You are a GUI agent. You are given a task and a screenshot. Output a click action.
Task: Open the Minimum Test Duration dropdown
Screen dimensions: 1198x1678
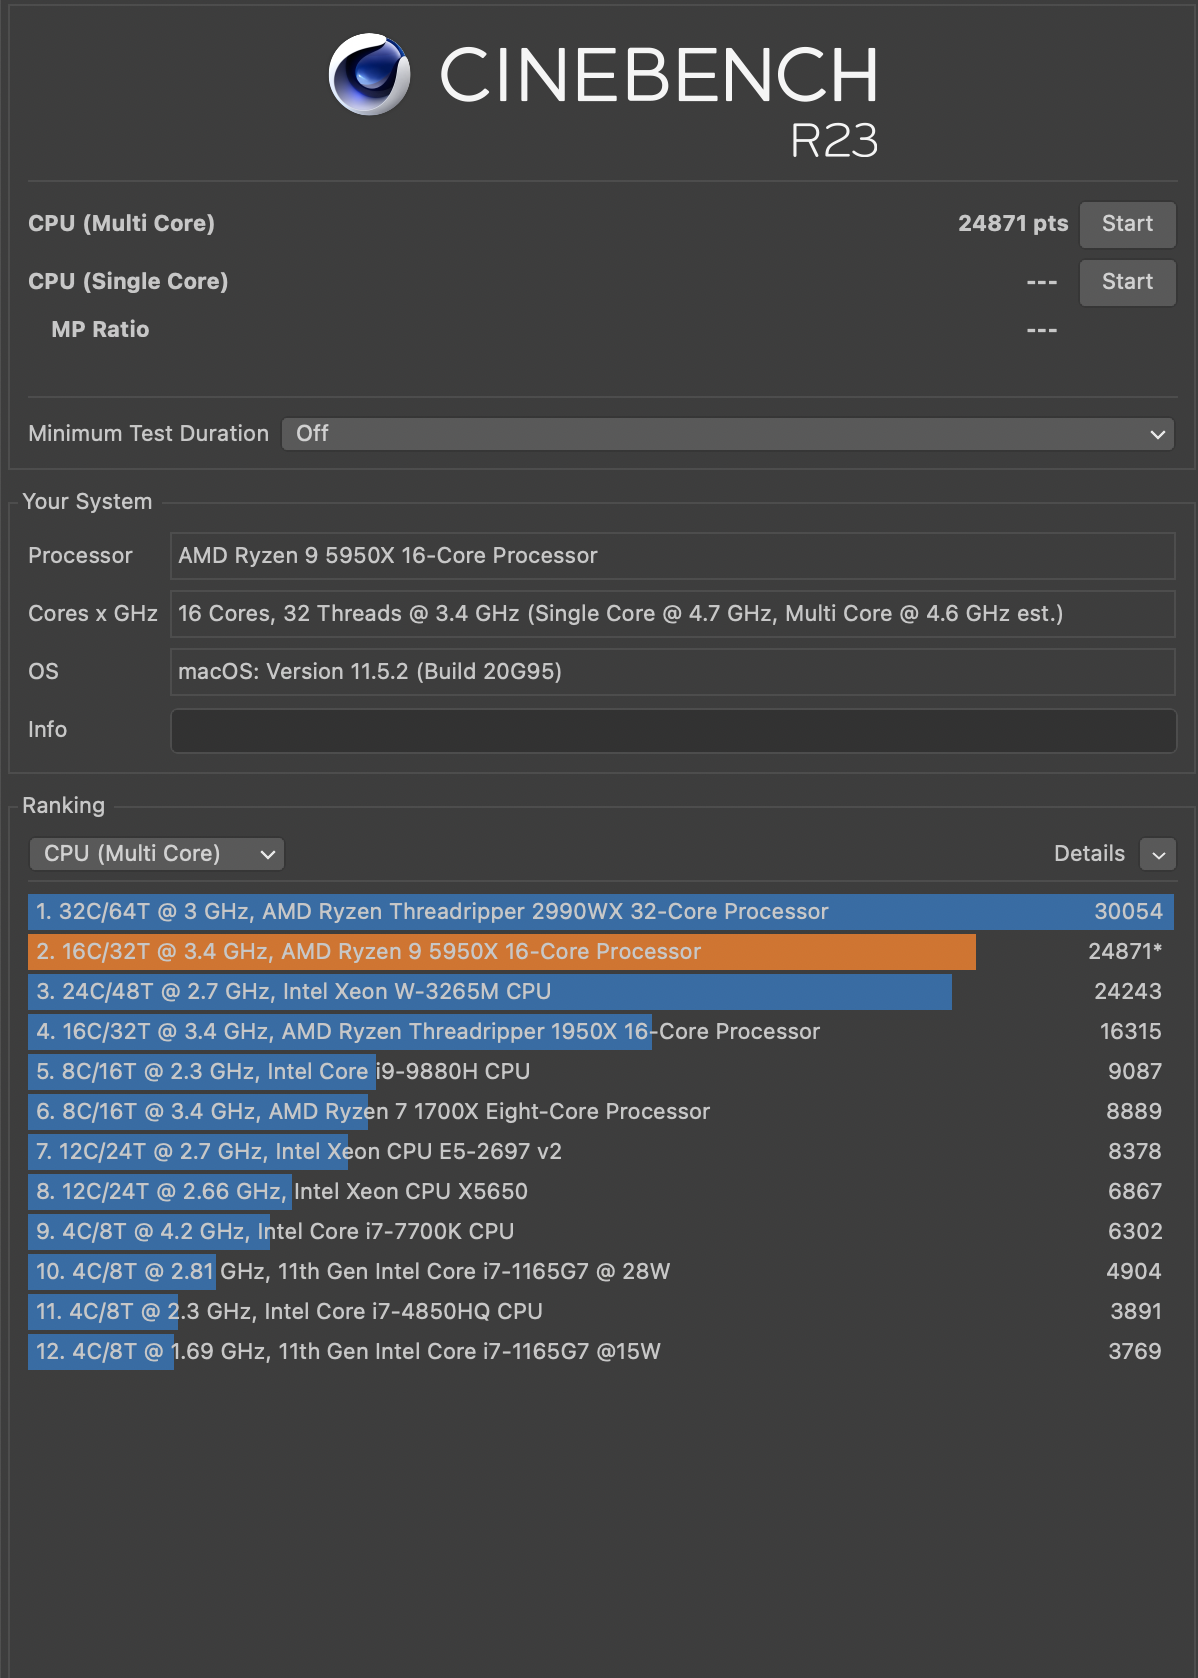(727, 434)
